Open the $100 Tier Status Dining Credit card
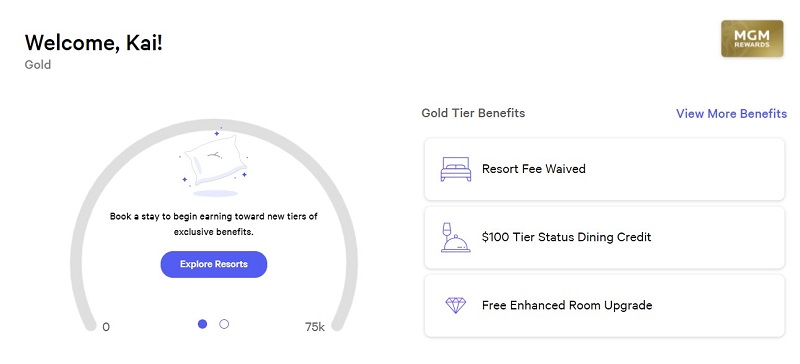 click(x=604, y=237)
